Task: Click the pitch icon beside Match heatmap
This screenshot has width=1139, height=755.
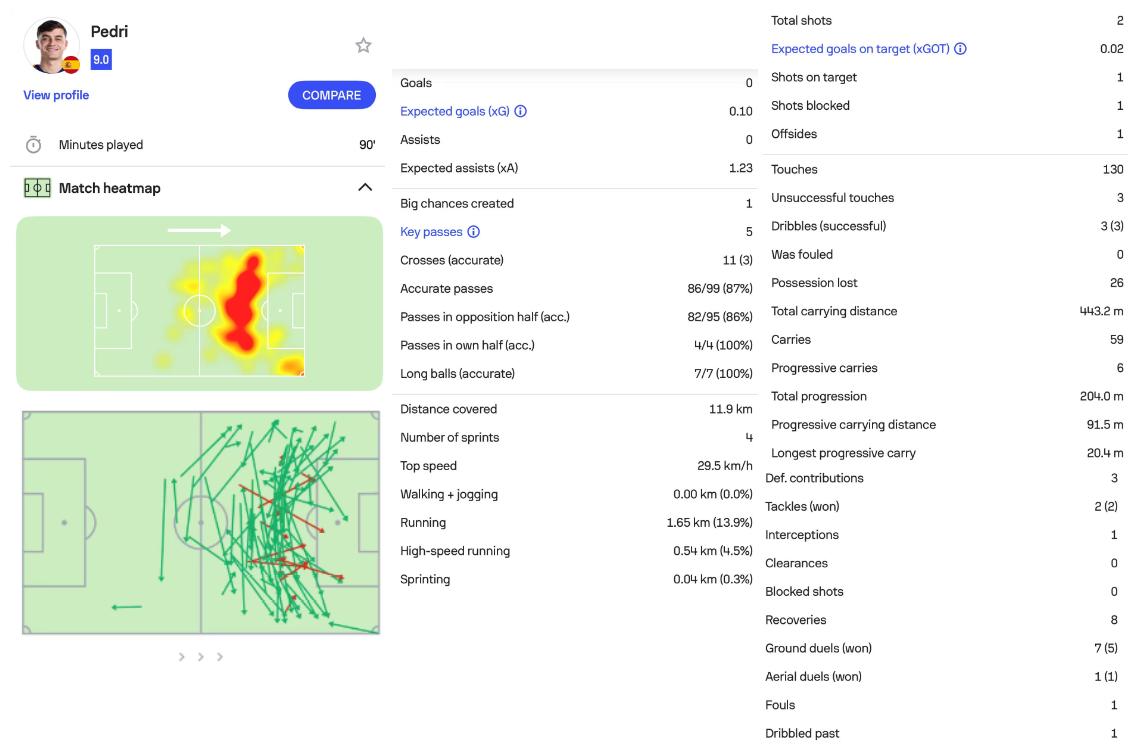Action: click(37, 188)
